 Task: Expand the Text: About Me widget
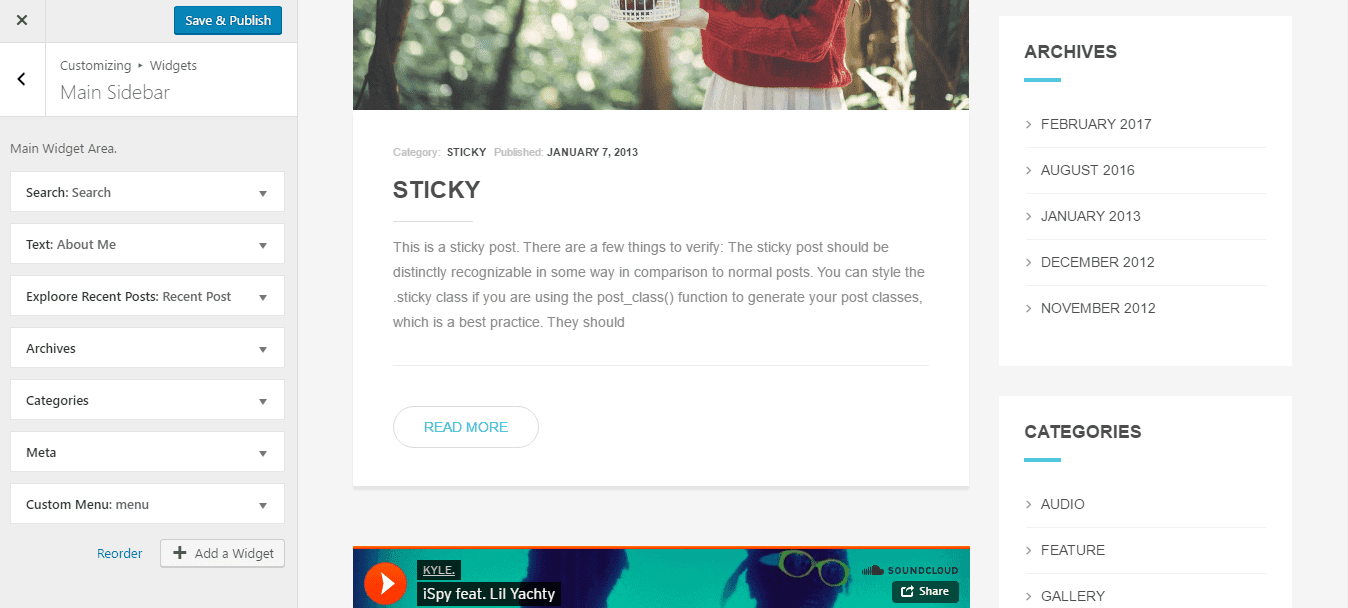tap(147, 244)
